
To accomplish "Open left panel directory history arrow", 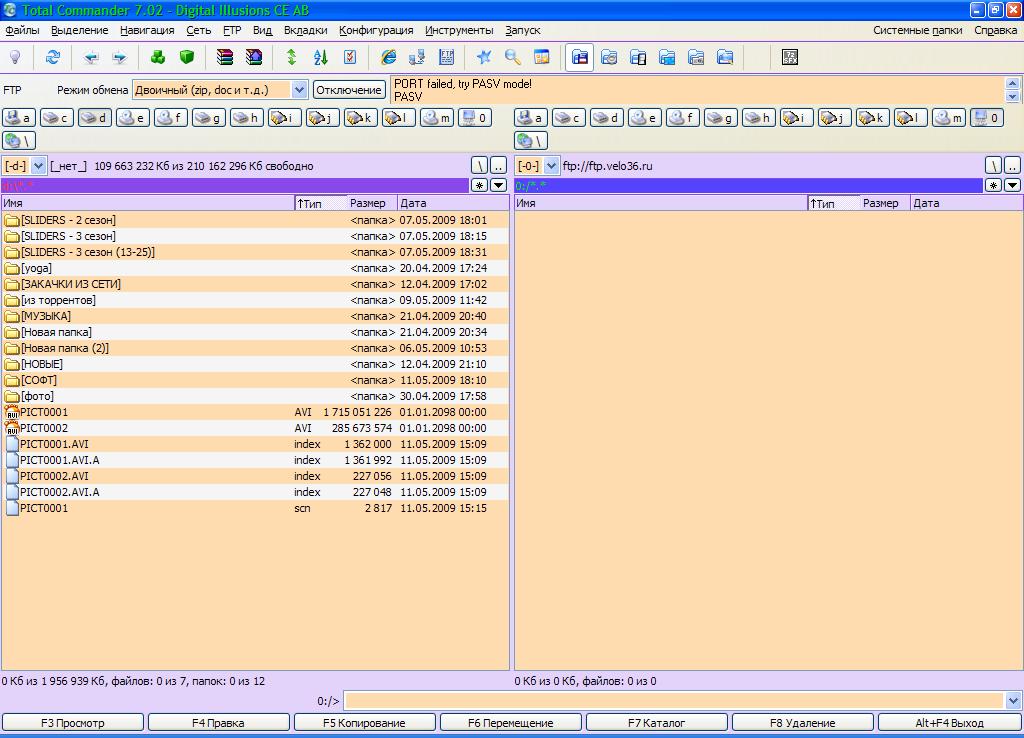I will pos(498,185).
